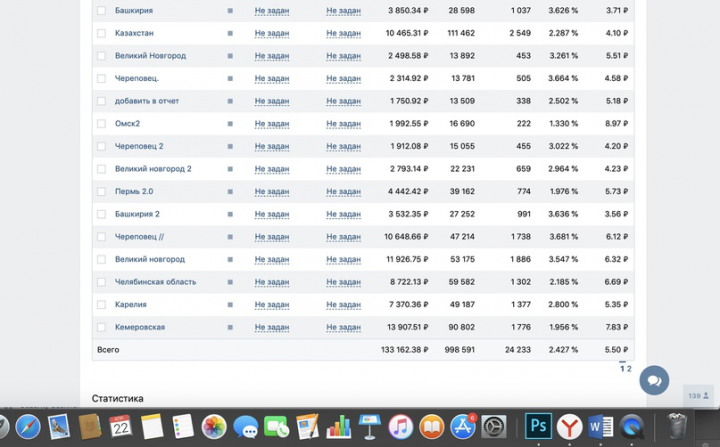This screenshot has width=720, height=447.
Task: Check the Кемеровская row checkbox
Action: 101,327
